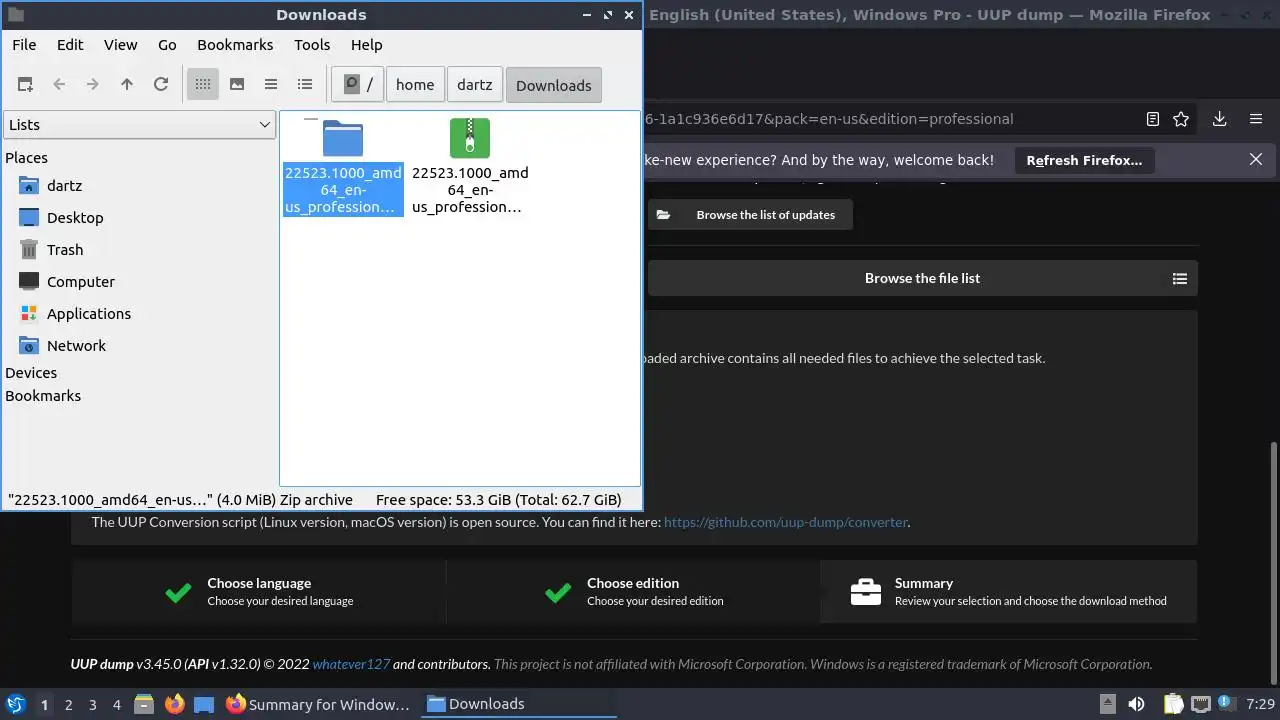
Task: Open the Bookmarks menu
Action: [235, 45]
